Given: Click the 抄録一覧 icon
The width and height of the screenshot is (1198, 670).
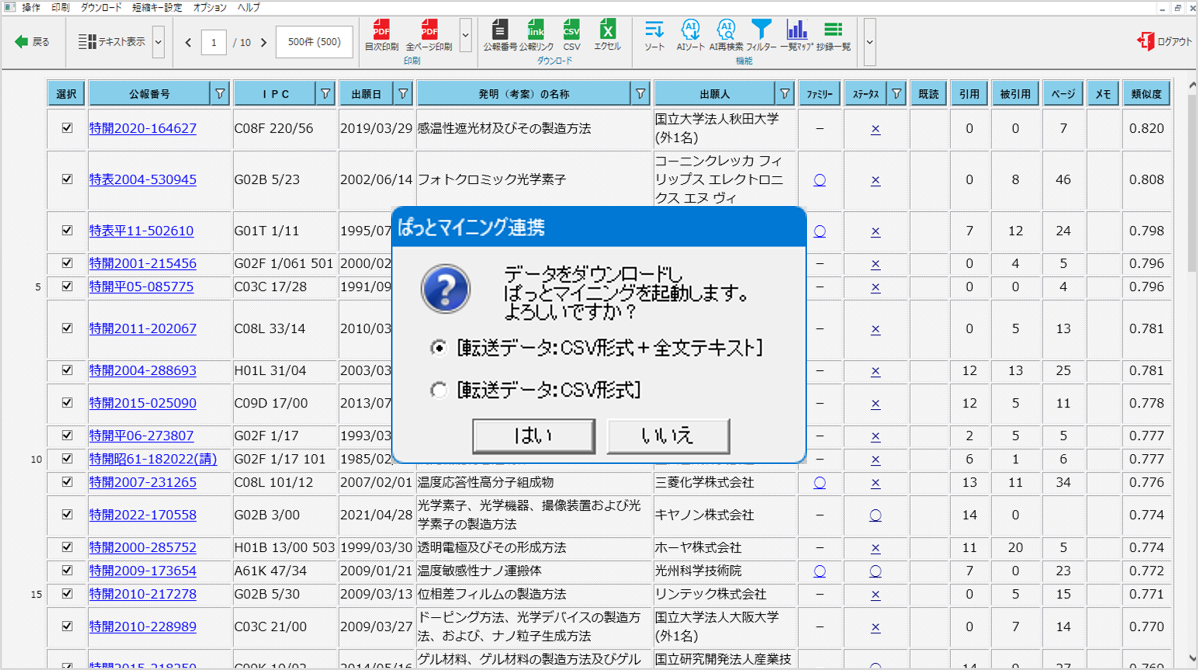Looking at the screenshot, I should 833,30.
